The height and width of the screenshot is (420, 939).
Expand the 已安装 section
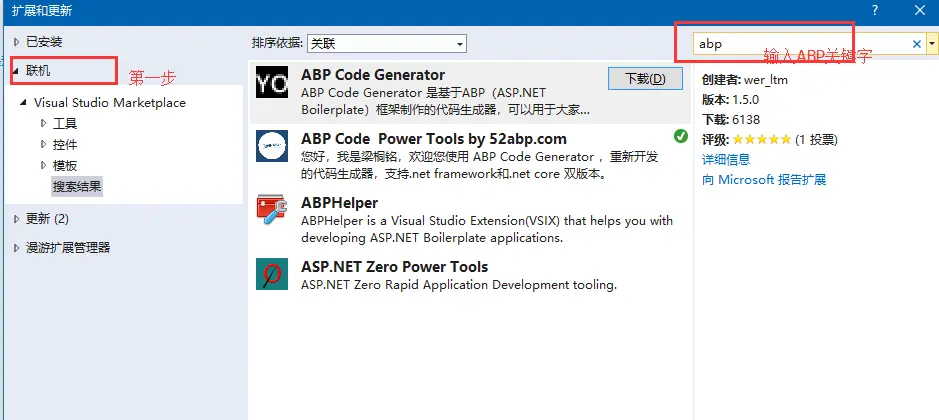(17, 42)
